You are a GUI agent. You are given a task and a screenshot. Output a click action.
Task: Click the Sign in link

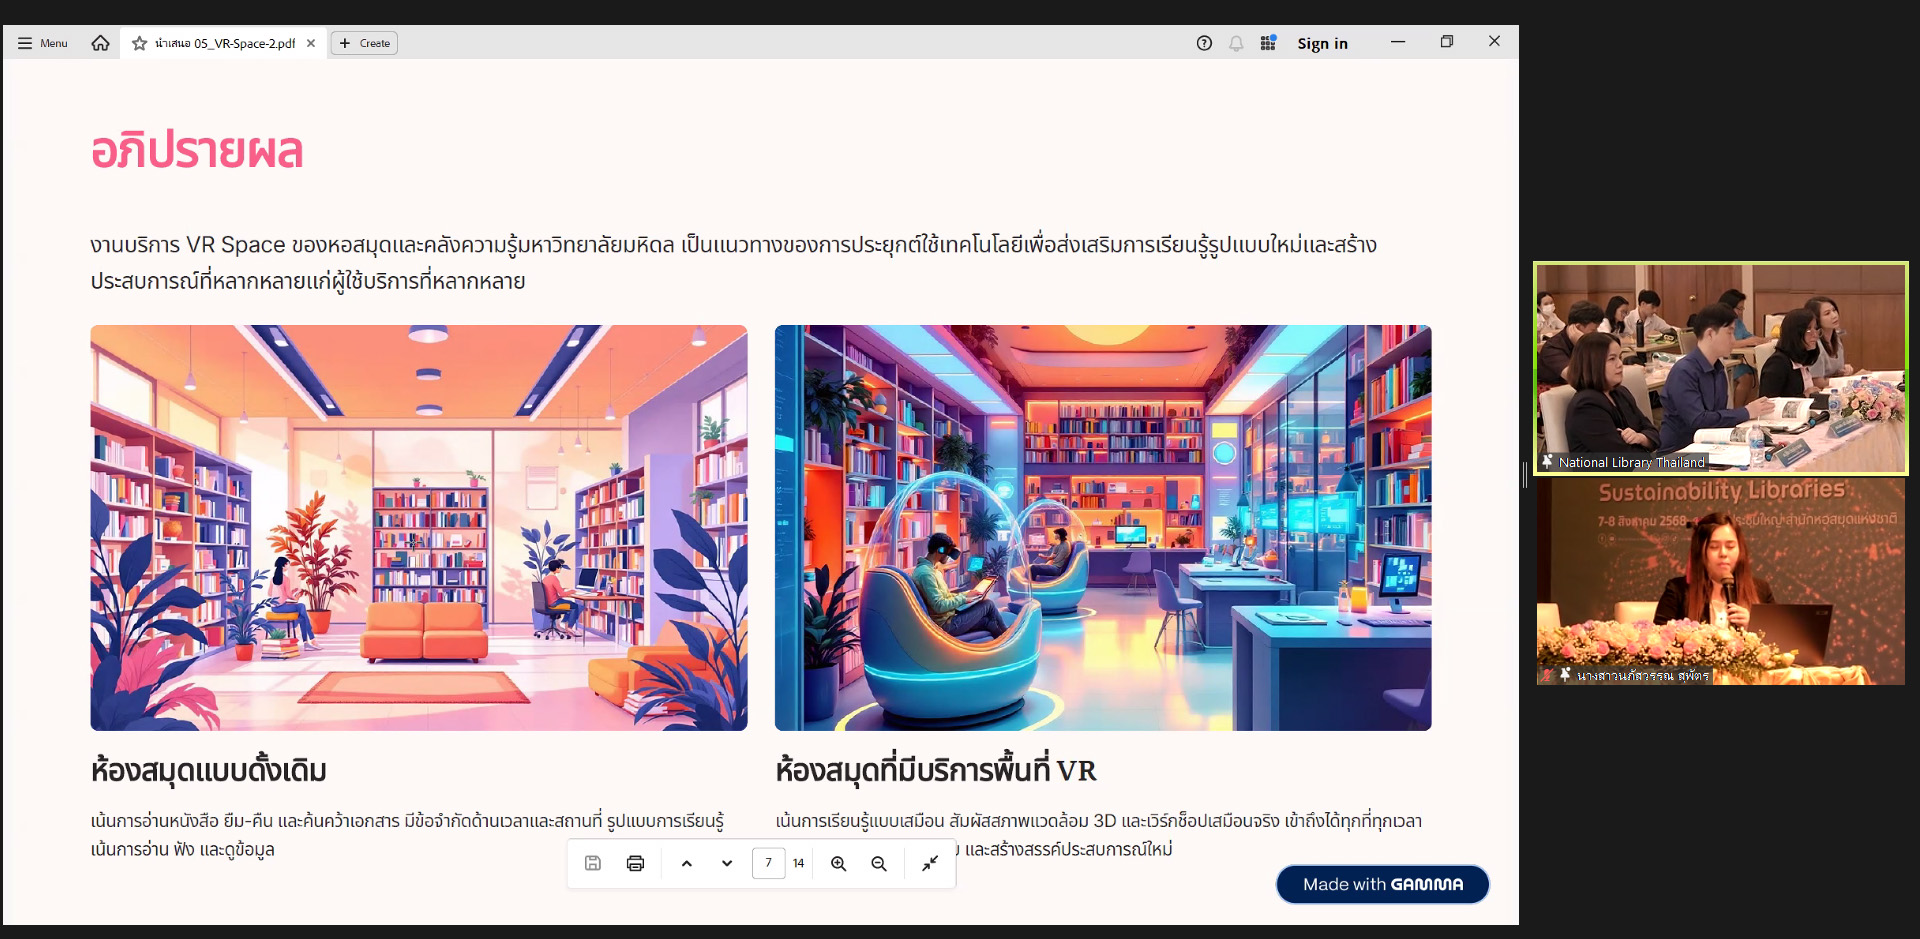click(x=1322, y=43)
